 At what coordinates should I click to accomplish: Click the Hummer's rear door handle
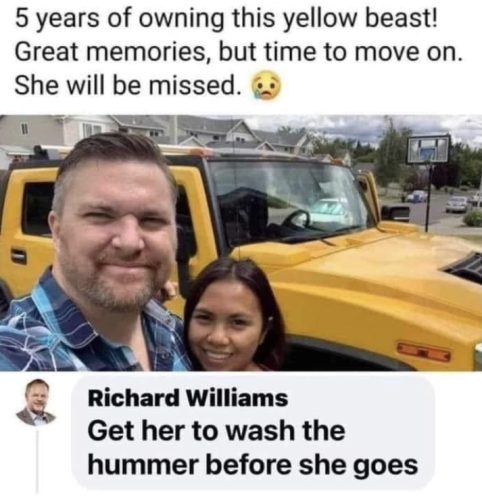(18, 256)
